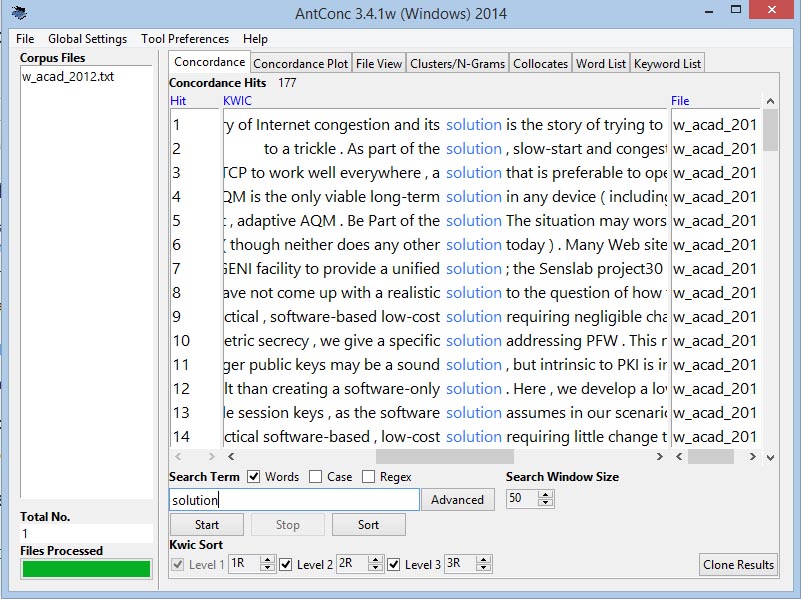
Task: Click the Clone Results button
Action: click(x=738, y=564)
